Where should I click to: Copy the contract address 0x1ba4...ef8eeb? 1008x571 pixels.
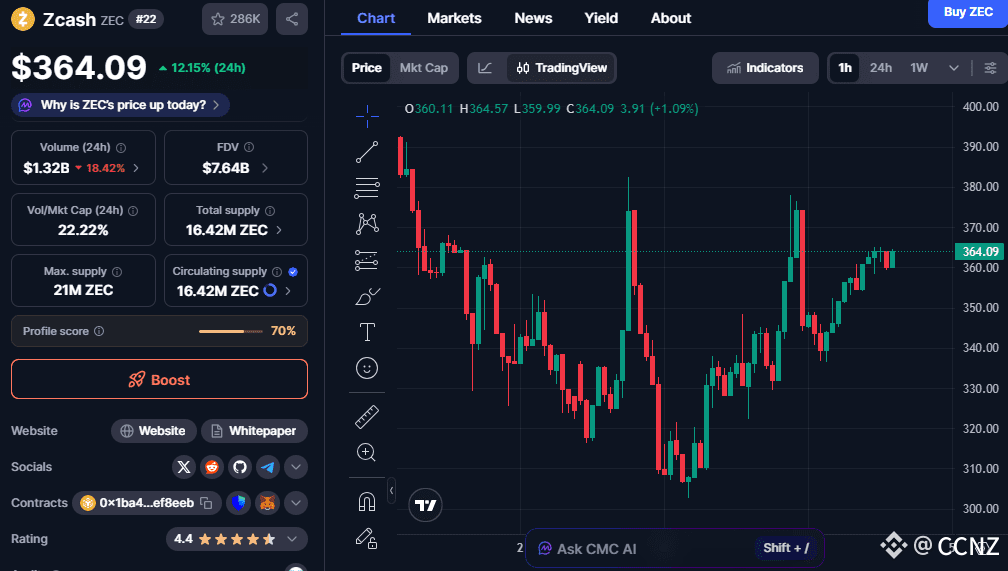206,503
